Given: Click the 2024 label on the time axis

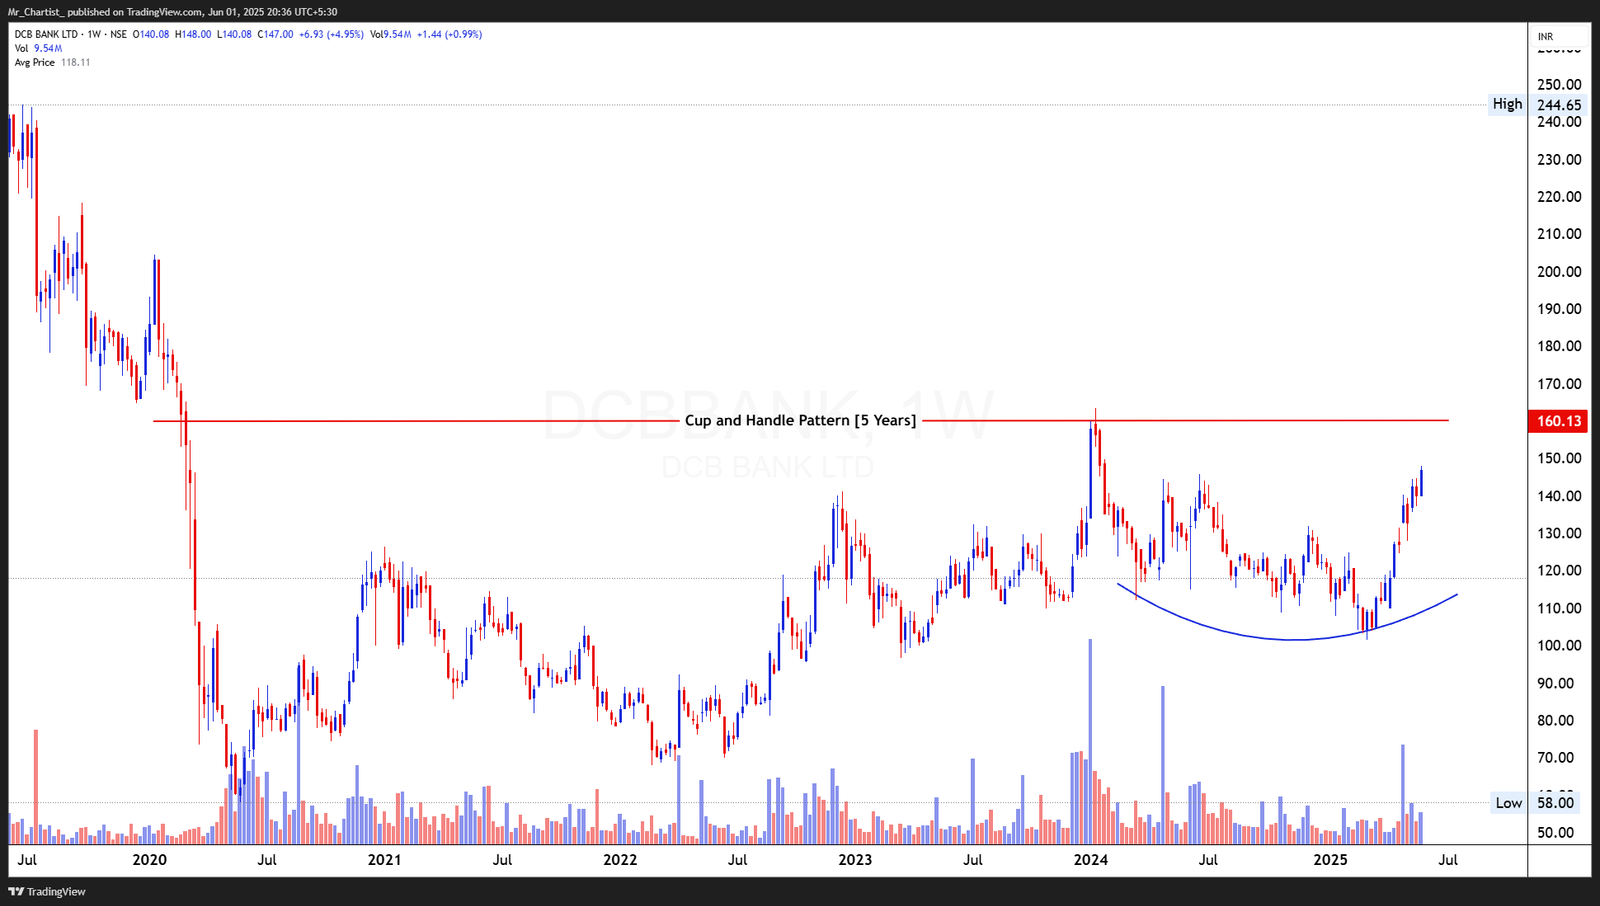Looking at the screenshot, I should (x=1091, y=859).
